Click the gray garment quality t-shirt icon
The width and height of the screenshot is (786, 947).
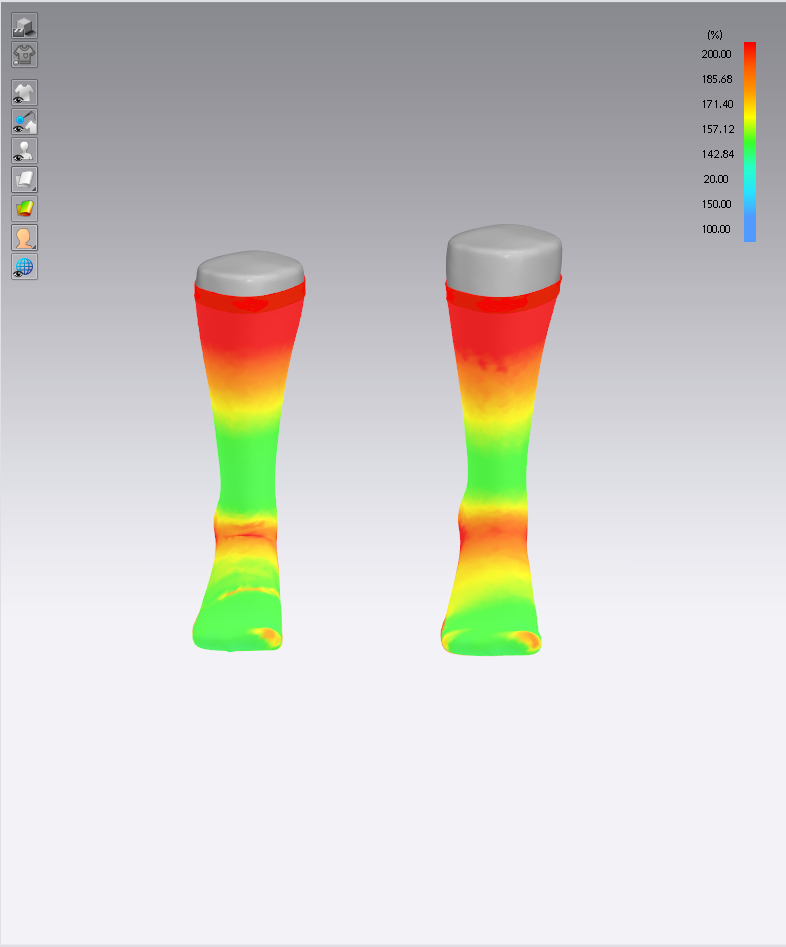coord(24,54)
